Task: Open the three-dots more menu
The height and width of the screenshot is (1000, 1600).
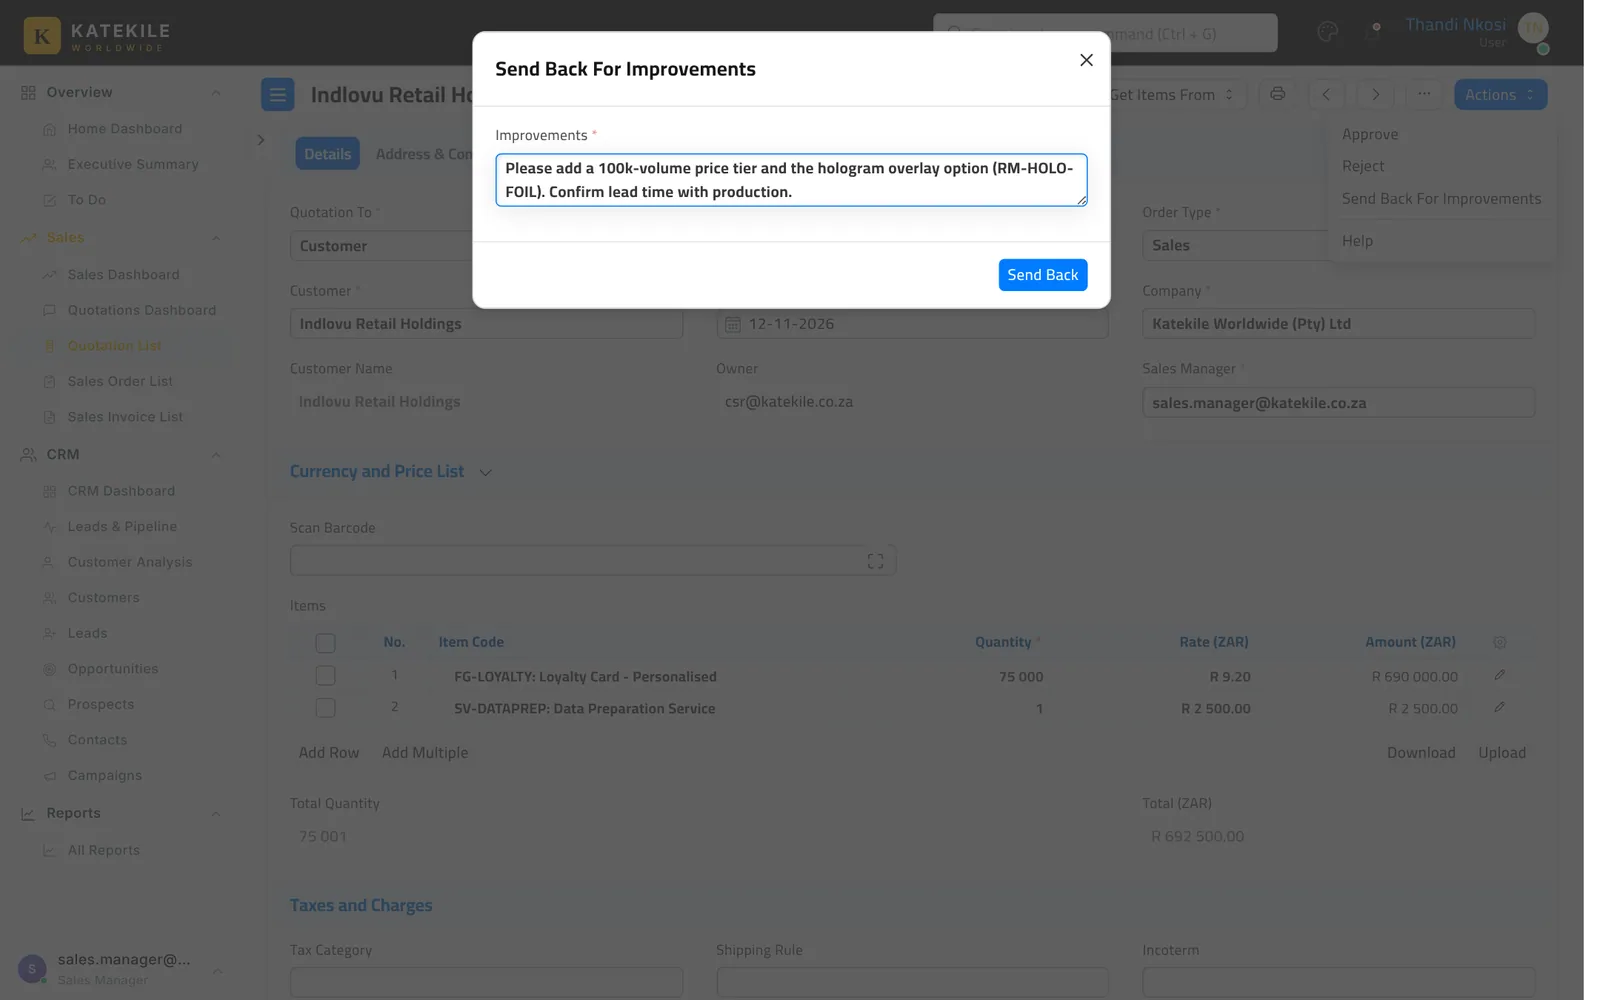Action: point(1424,94)
